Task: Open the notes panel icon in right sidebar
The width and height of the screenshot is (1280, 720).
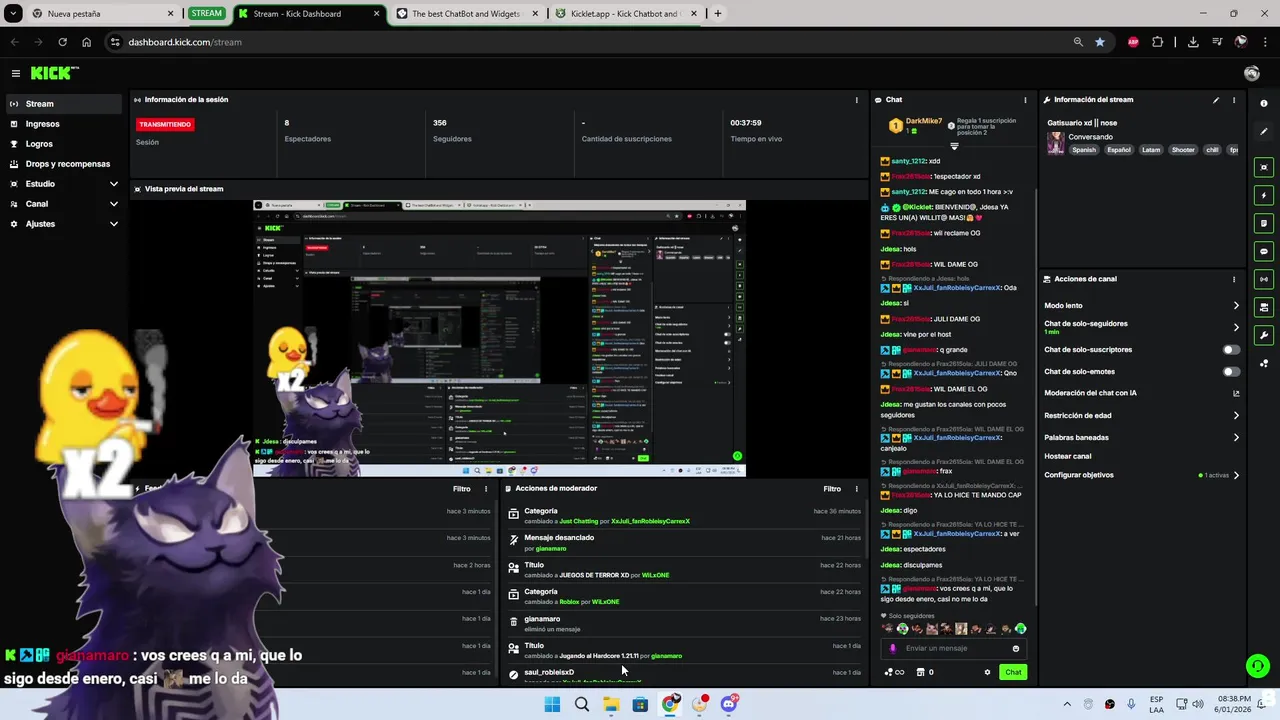Action: (x=1264, y=223)
